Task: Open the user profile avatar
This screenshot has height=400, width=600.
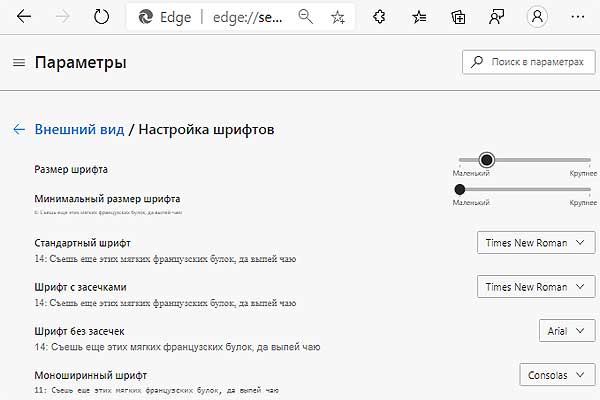Action: [x=537, y=17]
